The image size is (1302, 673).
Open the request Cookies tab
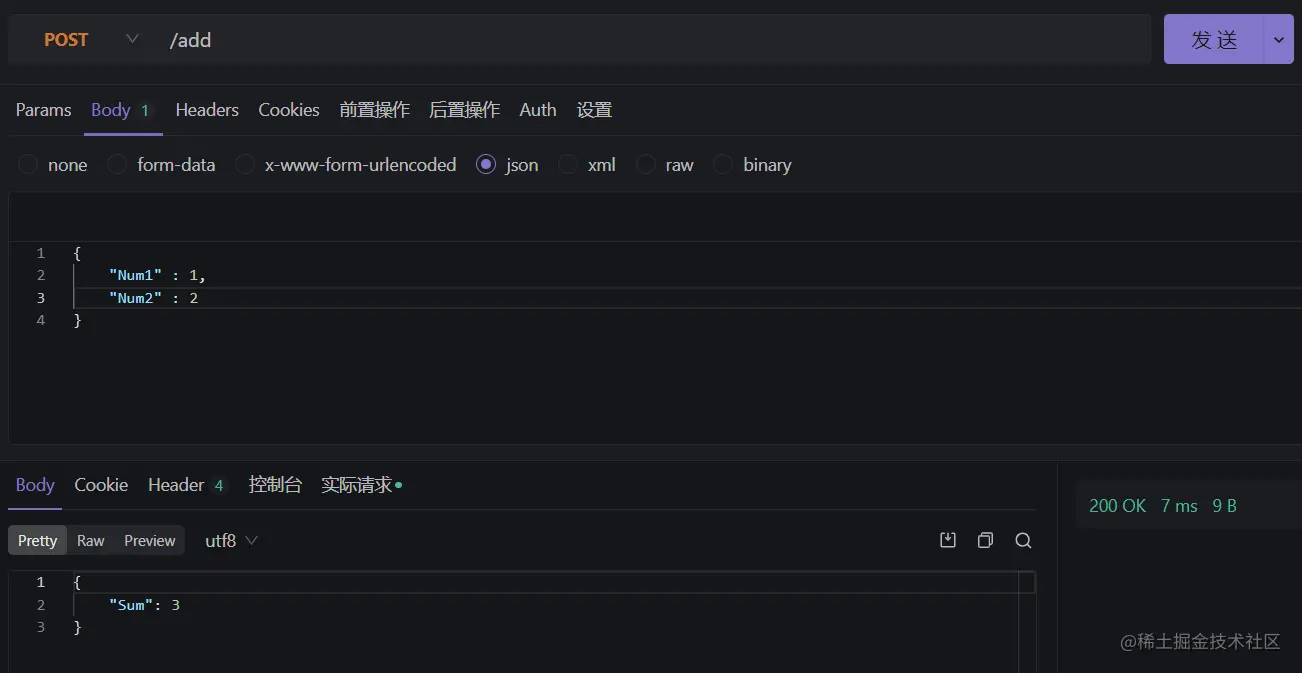(289, 110)
